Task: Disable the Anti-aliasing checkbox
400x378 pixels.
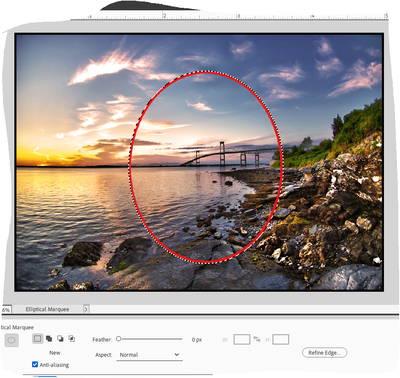Action: point(35,364)
